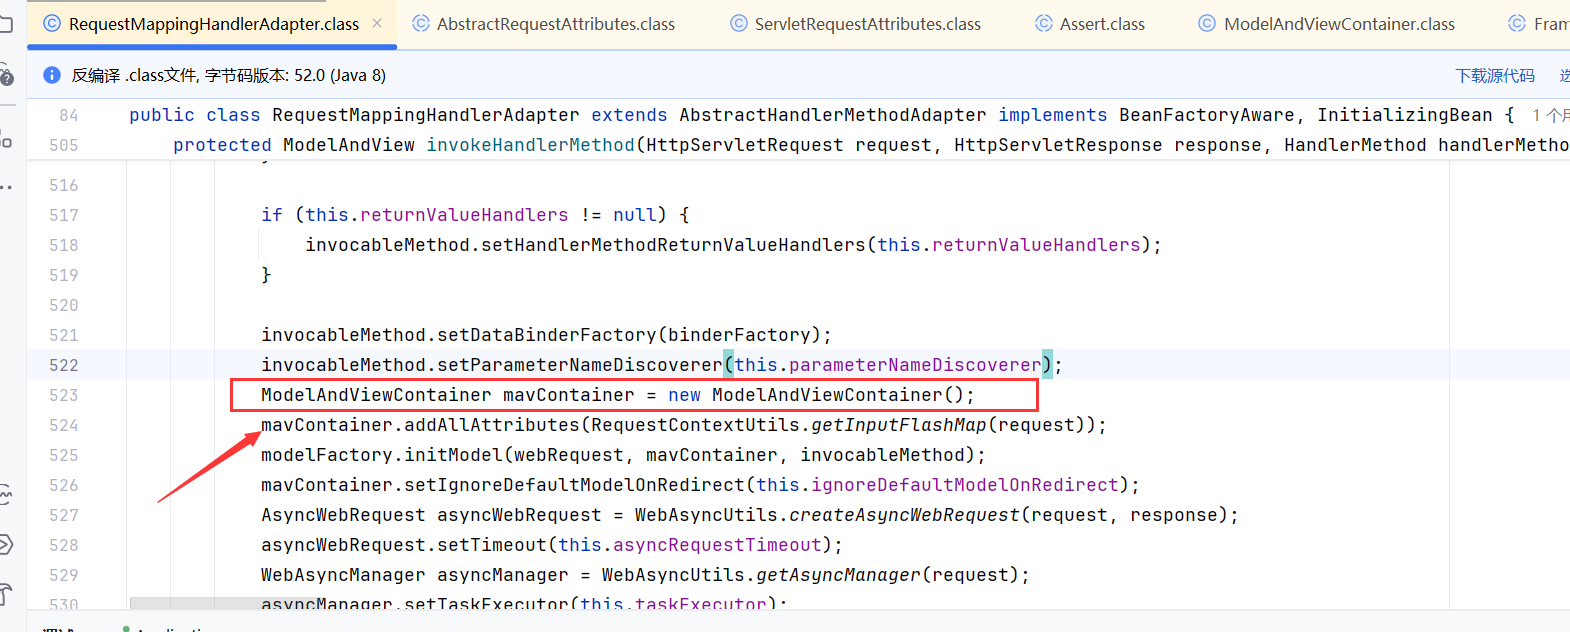Click sticky line with invokeHandlerMethod signature
The height and width of the screenshot is (632, 1570).
pyautogui.click(x=530, y=145)
